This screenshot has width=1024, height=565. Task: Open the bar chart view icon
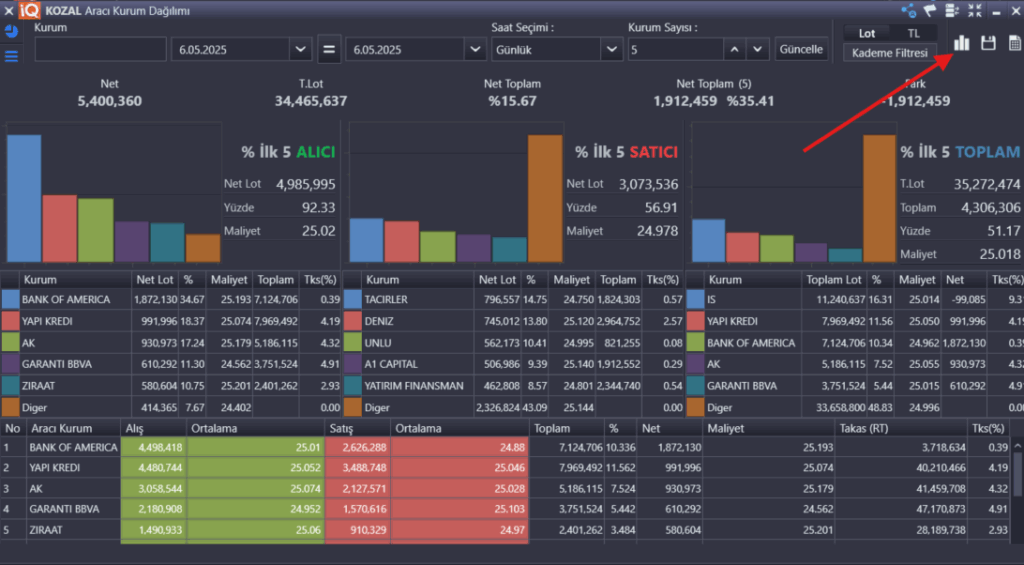[x=961, y=43]
